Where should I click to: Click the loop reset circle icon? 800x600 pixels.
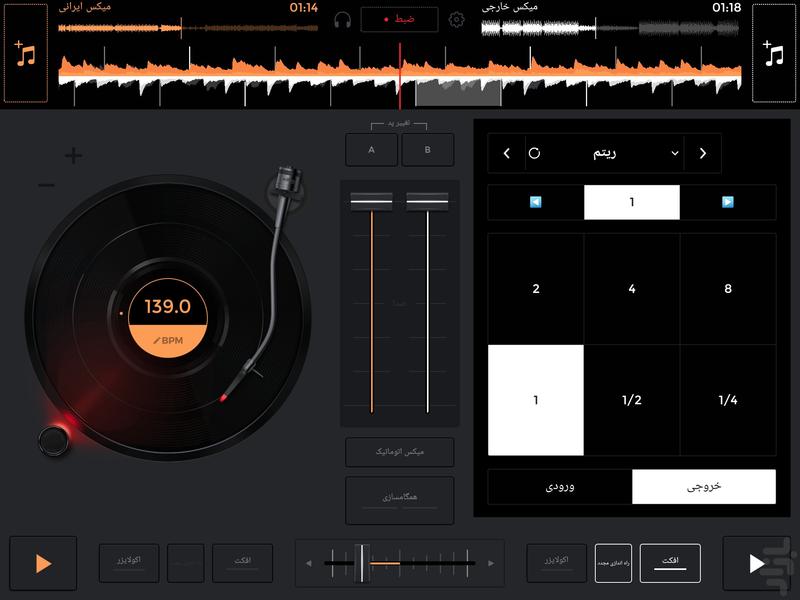click(x=534, y=153)
